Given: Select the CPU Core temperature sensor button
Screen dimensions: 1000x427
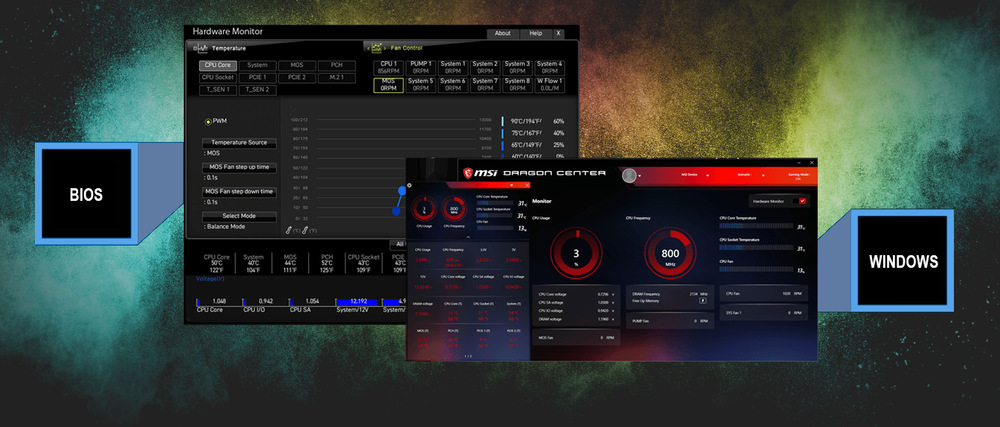Looking at the screenshot, I should (218, 65).
